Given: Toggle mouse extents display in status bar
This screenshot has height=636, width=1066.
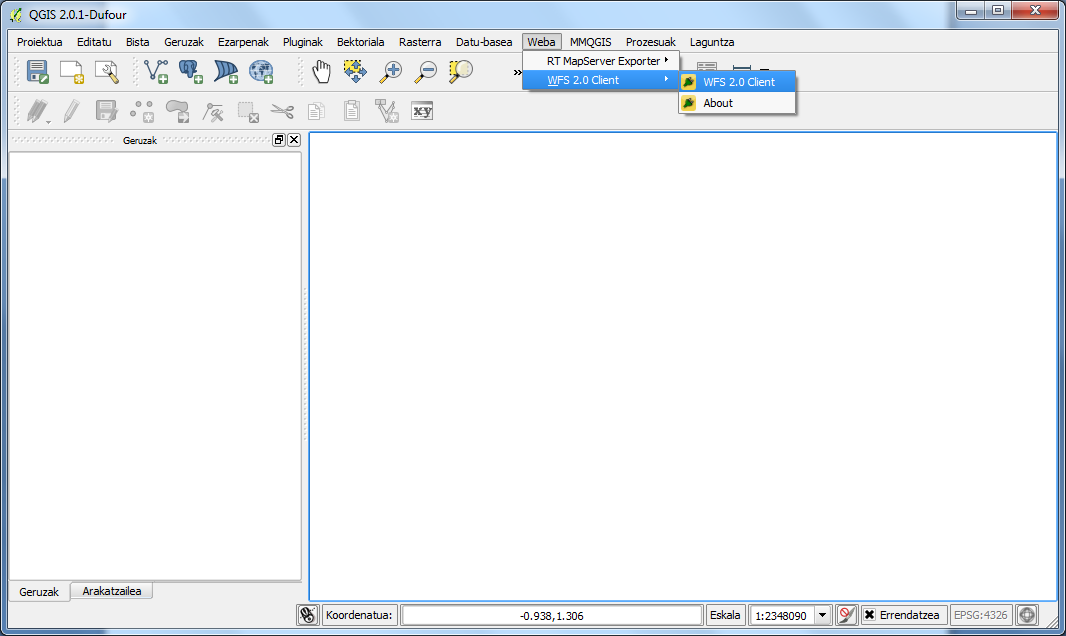Looking at the screenshot, I should point(308,615).
